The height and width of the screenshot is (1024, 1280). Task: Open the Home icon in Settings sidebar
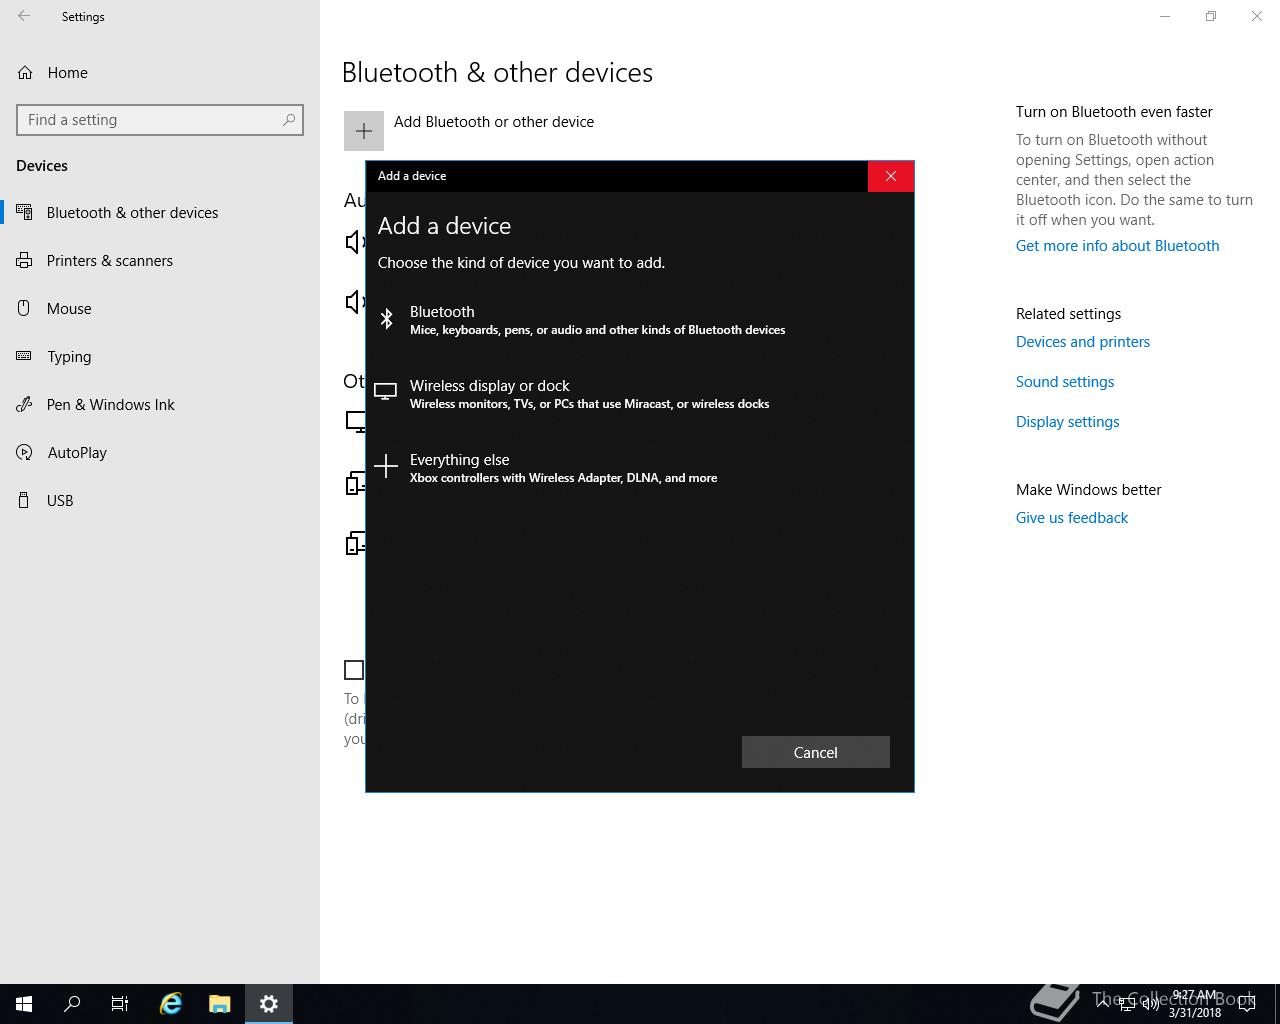click(25, 72)
